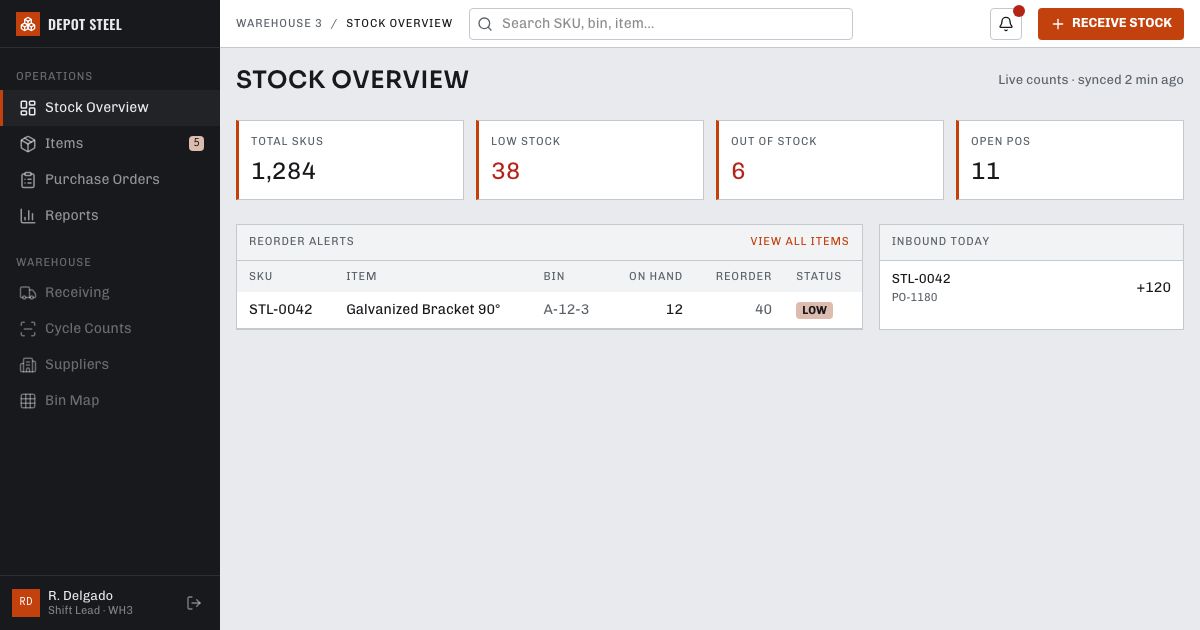Open notifications bell

(1006, 24)
